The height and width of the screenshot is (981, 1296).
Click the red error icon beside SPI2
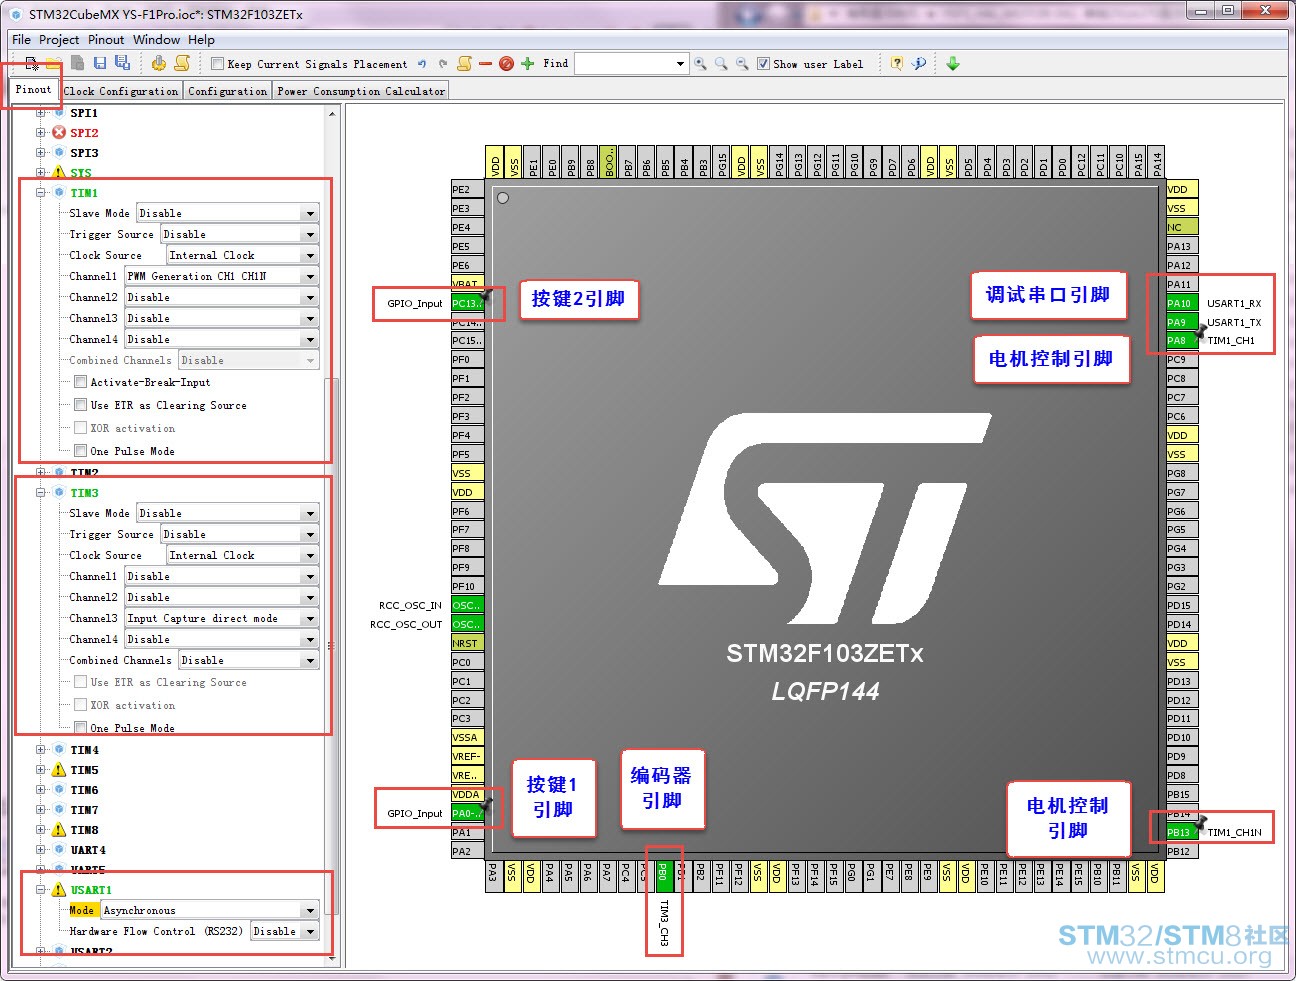click(x=59, y=133)
